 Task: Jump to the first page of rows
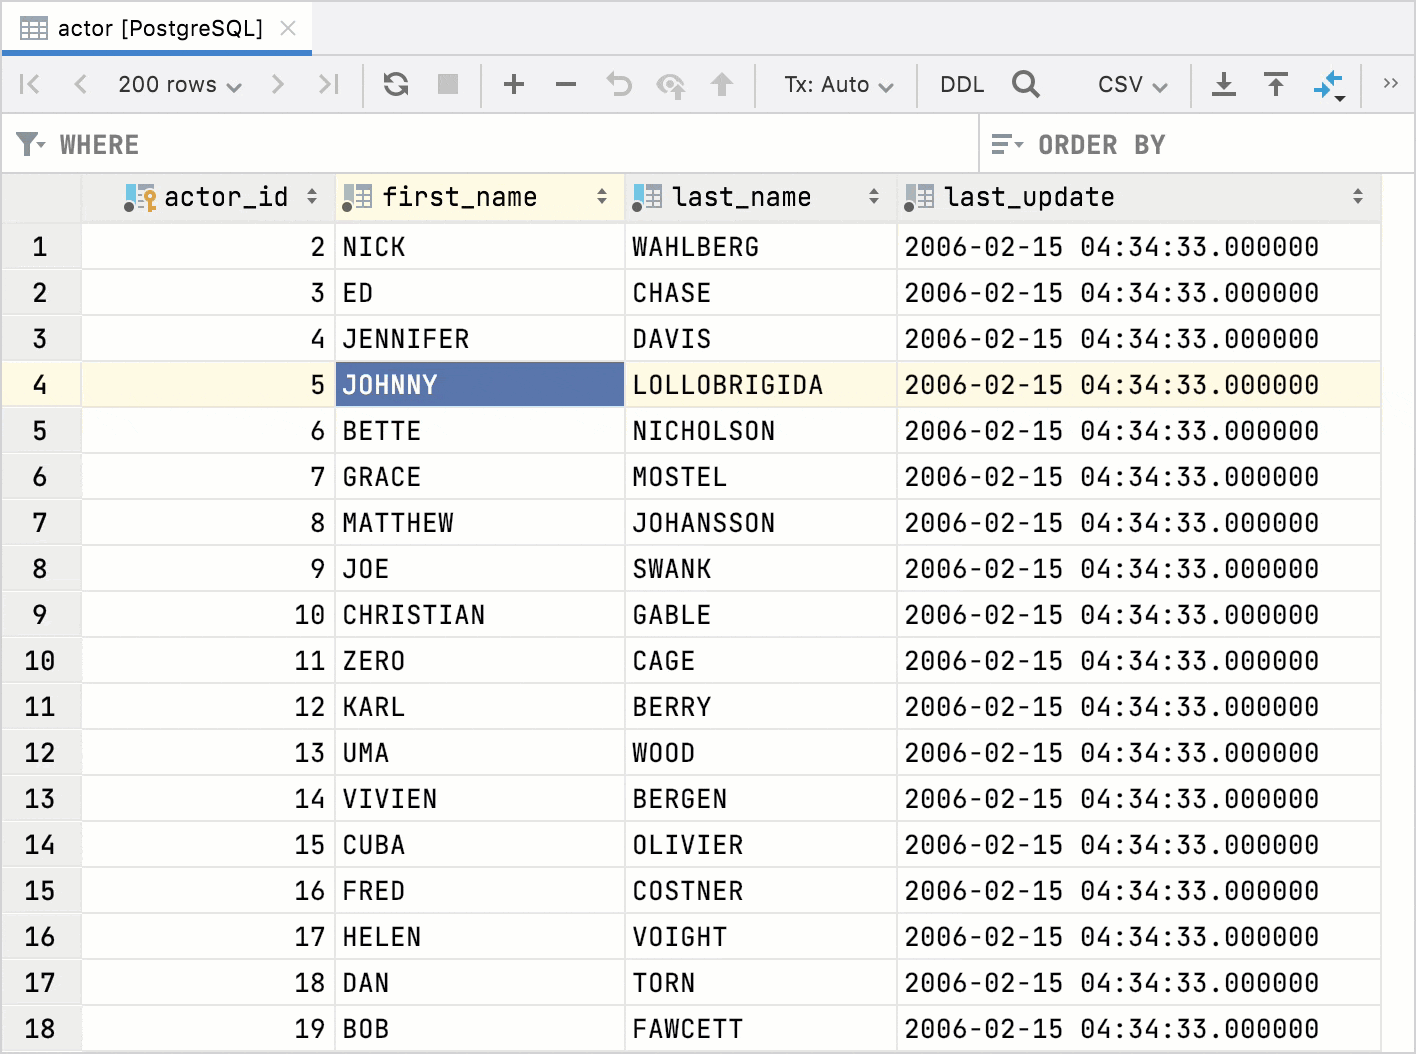pos(29,84)
